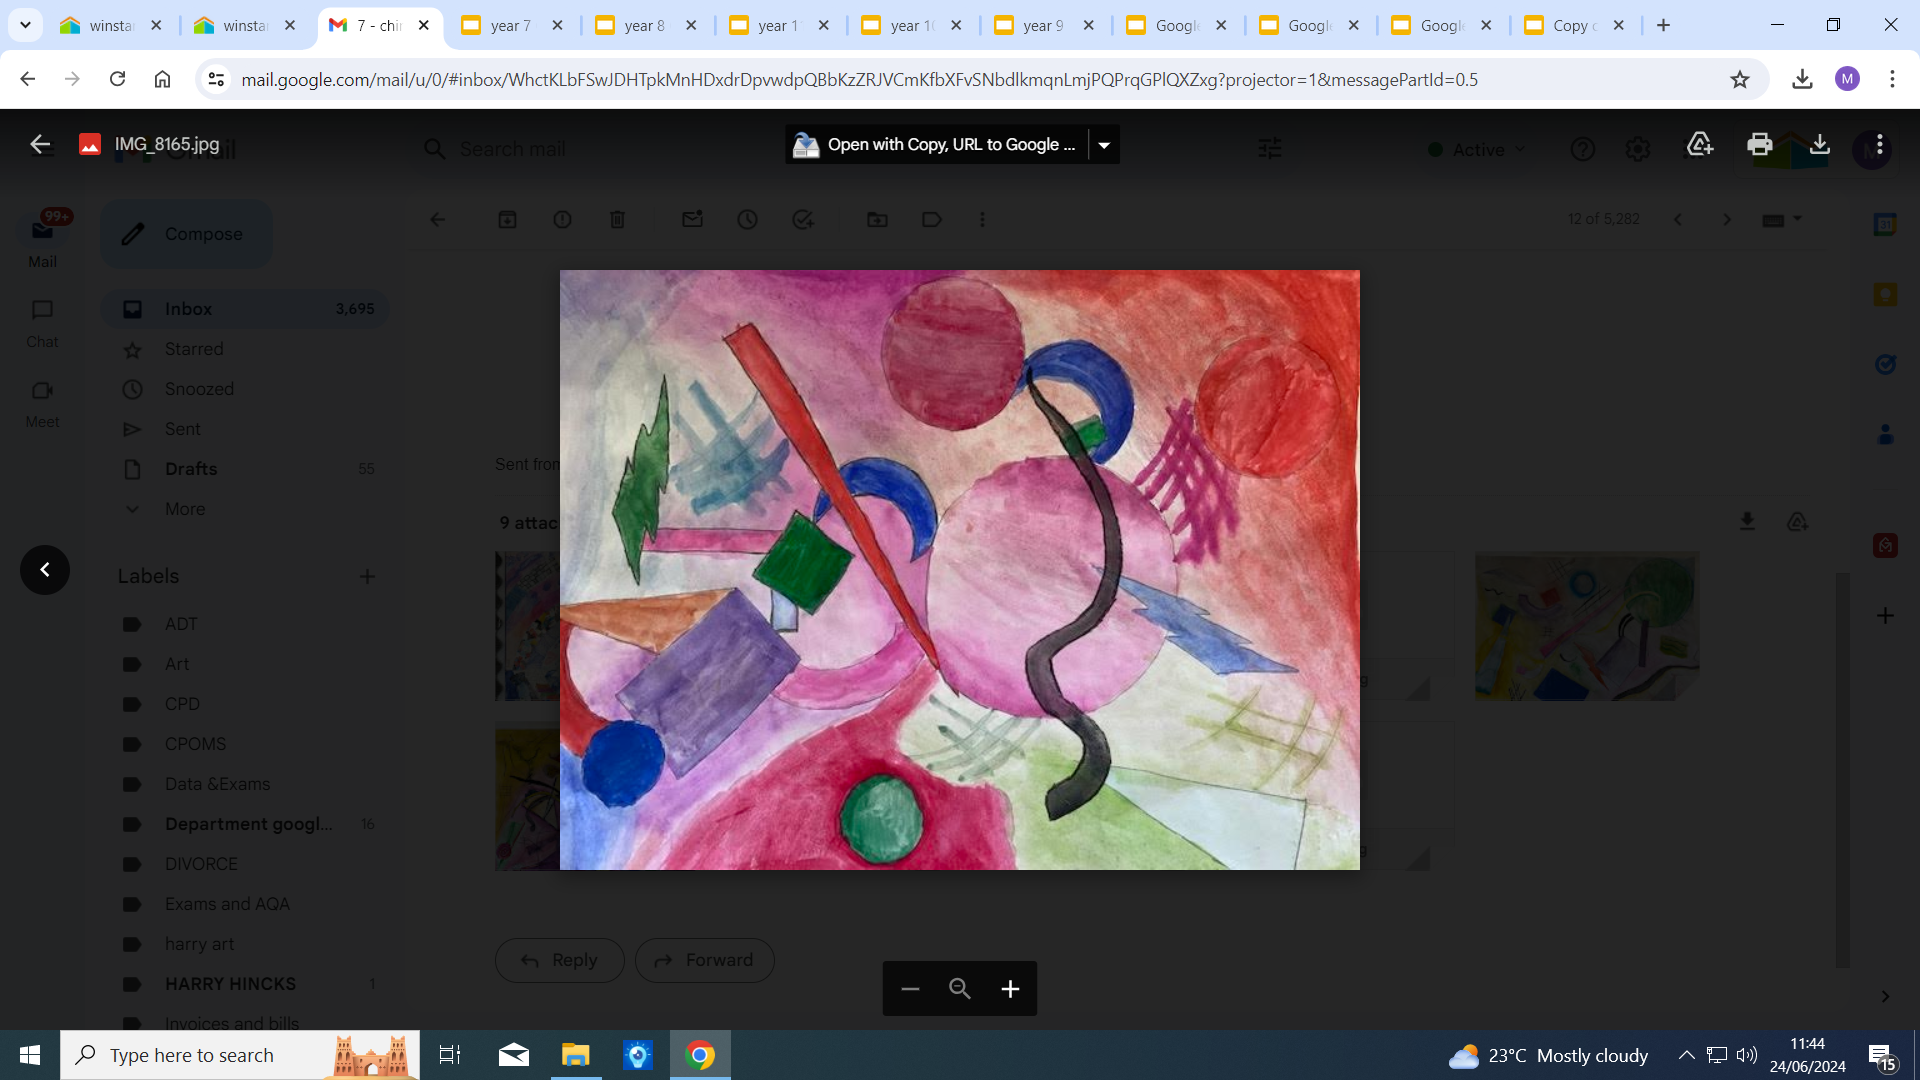Click the Compose button

(x=186, y=234)
